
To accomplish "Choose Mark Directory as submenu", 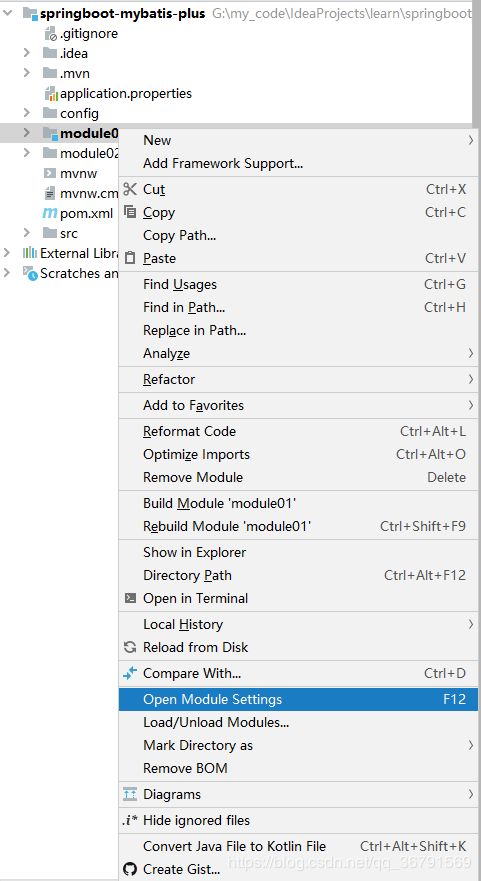I will tap(300, 746).
